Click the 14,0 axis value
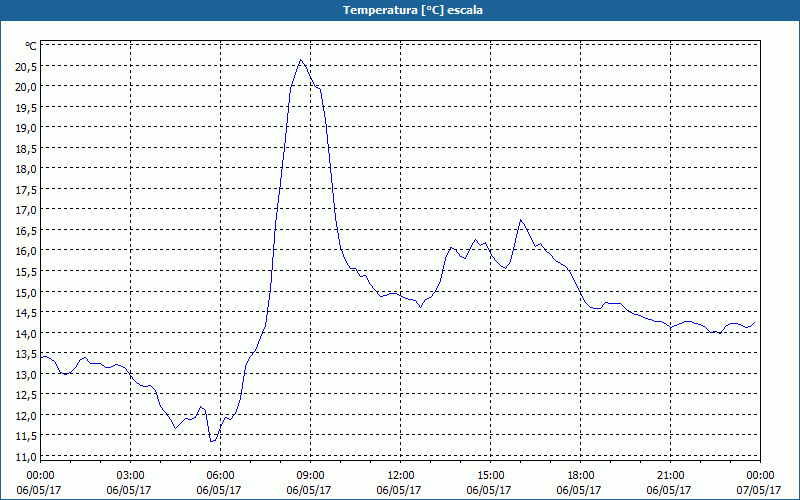The width and height of the screenshot is (800, 500). [x=26, y=334]
